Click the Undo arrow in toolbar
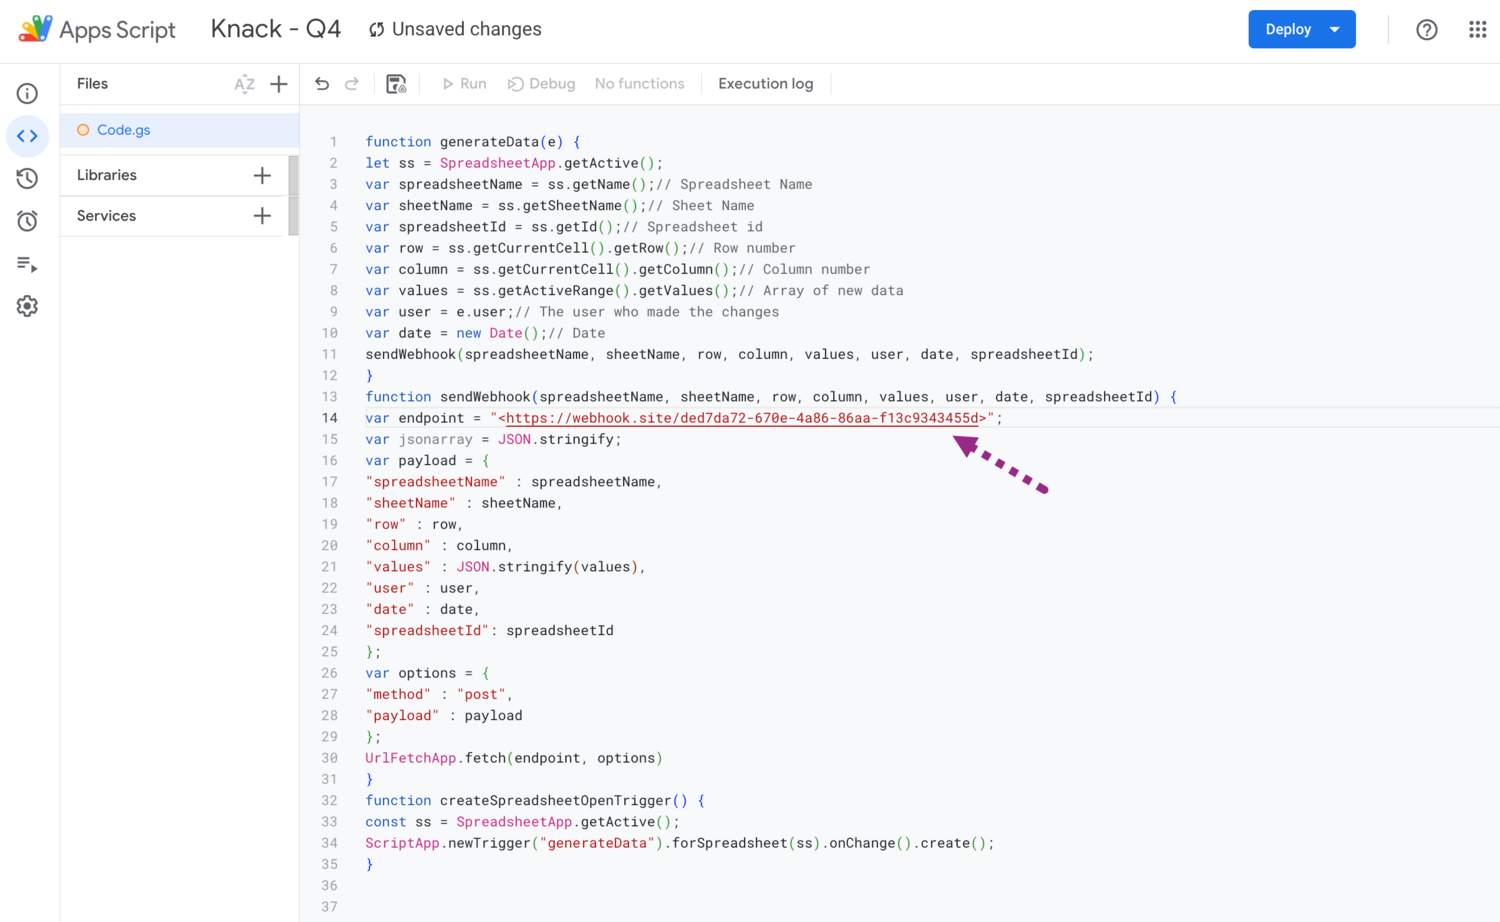 (x=322, y=84)
